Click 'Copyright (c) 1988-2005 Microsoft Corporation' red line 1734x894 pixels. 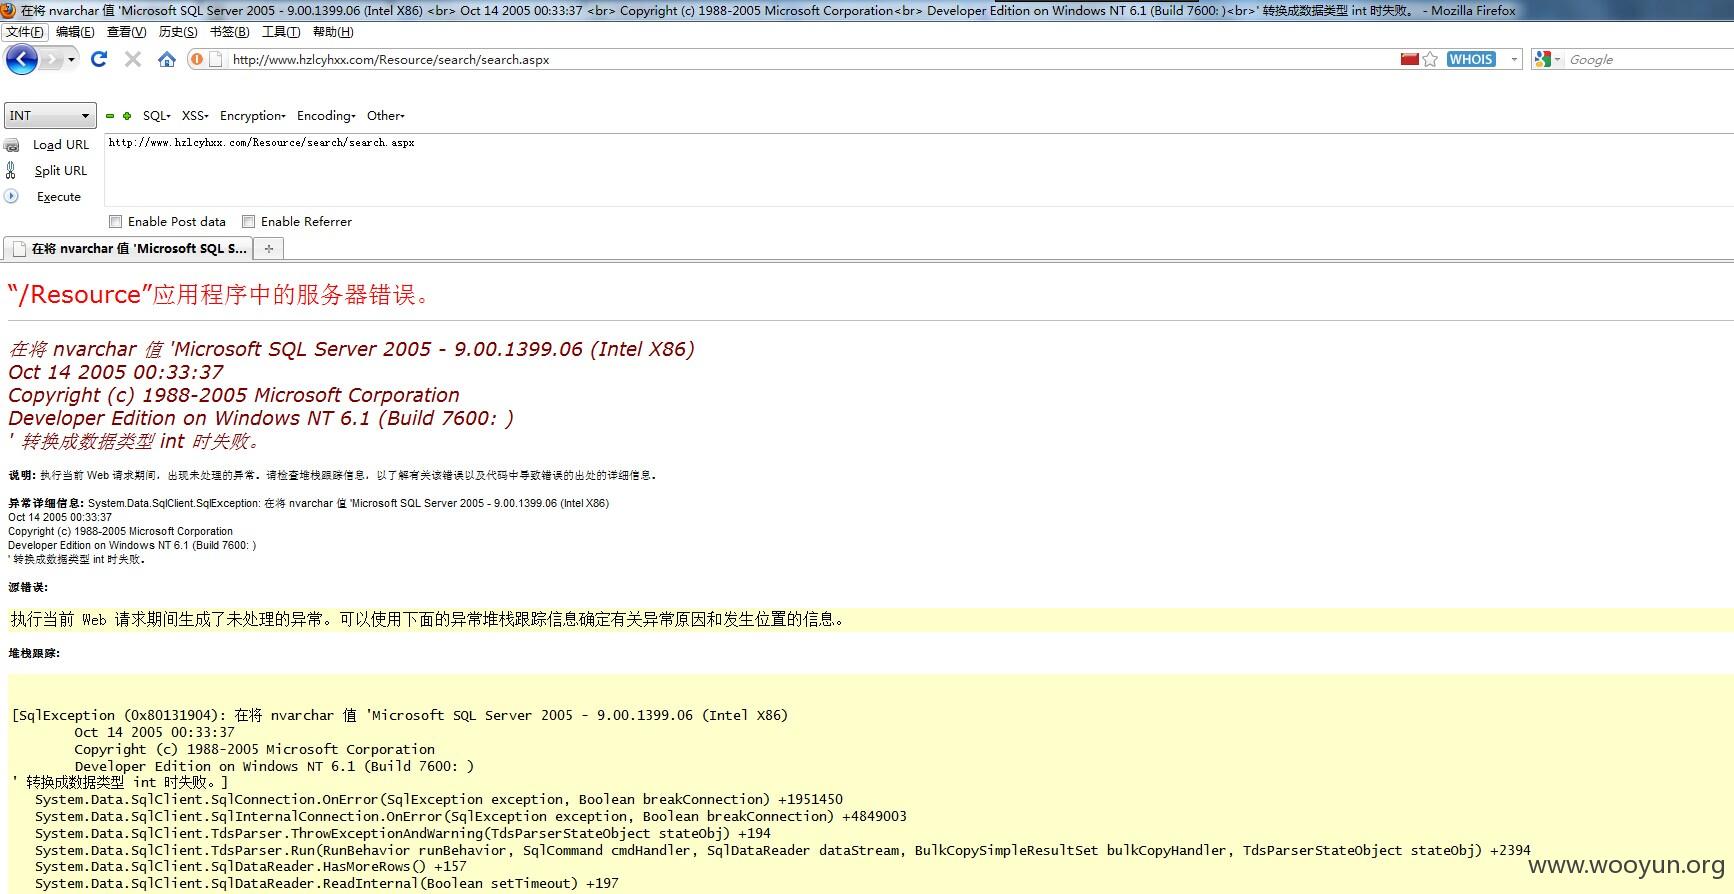click(234, 395)
